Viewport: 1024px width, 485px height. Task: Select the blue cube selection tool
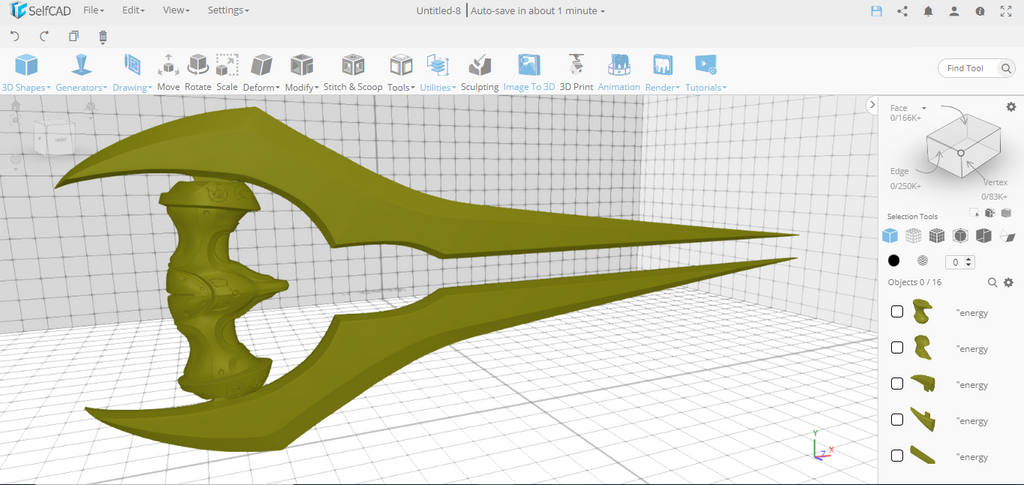[x=890, y=236]
